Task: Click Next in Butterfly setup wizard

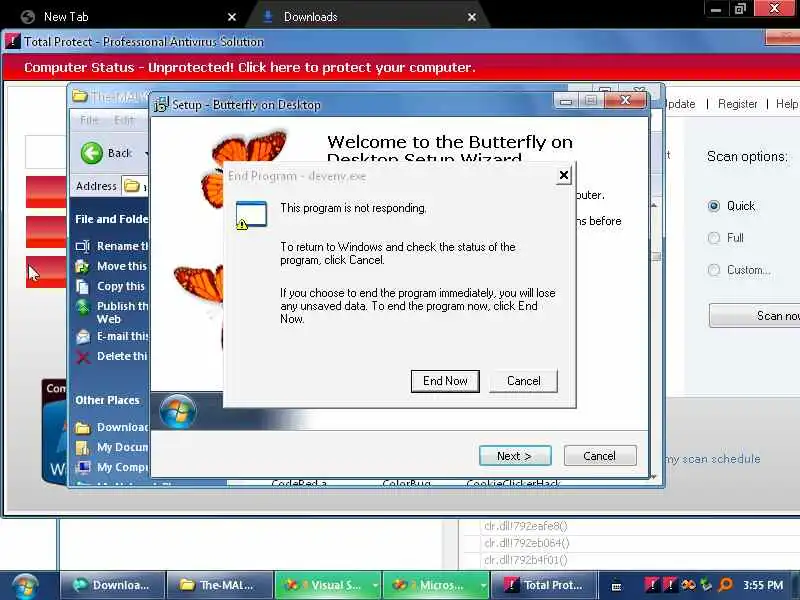Action: click(515, 456)
